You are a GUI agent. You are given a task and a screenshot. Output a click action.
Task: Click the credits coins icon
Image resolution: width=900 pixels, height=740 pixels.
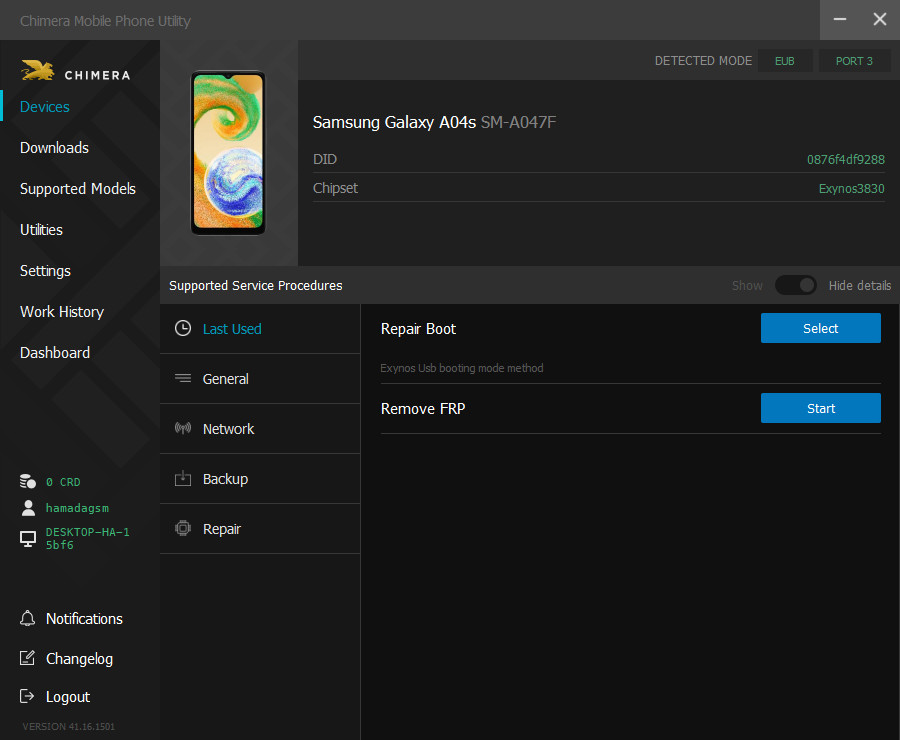[28, 482]
